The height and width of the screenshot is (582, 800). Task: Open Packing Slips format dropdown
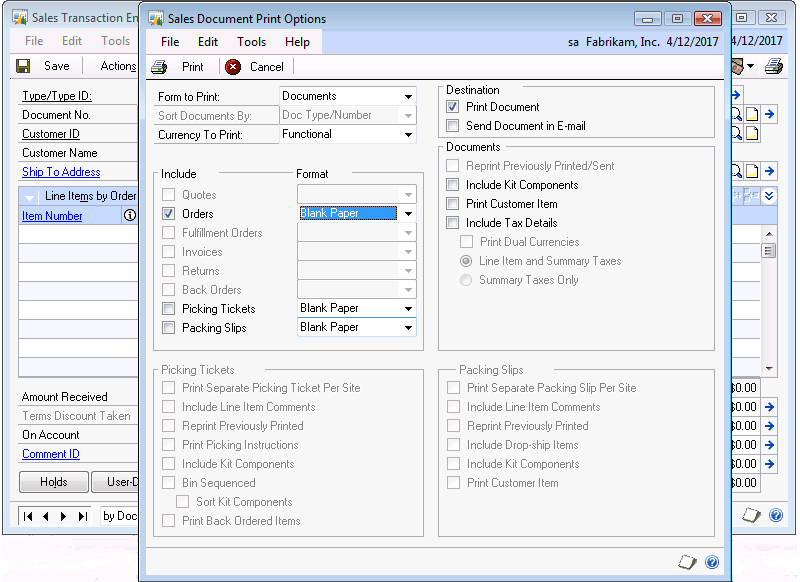point(408,328)
